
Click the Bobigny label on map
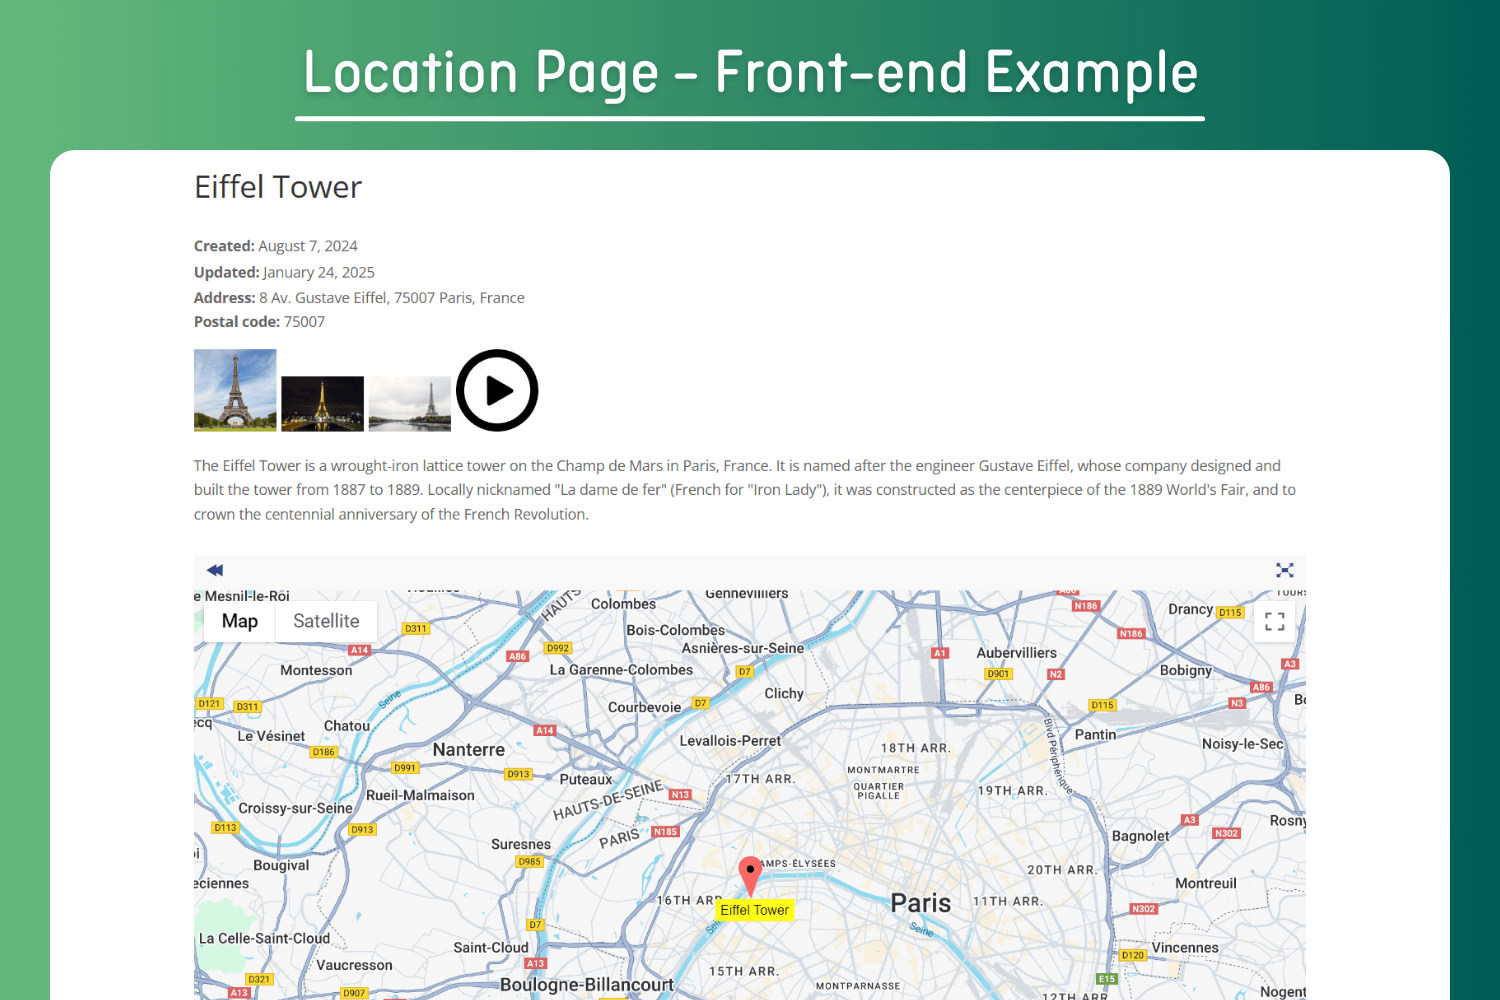tap(1186, 670)
